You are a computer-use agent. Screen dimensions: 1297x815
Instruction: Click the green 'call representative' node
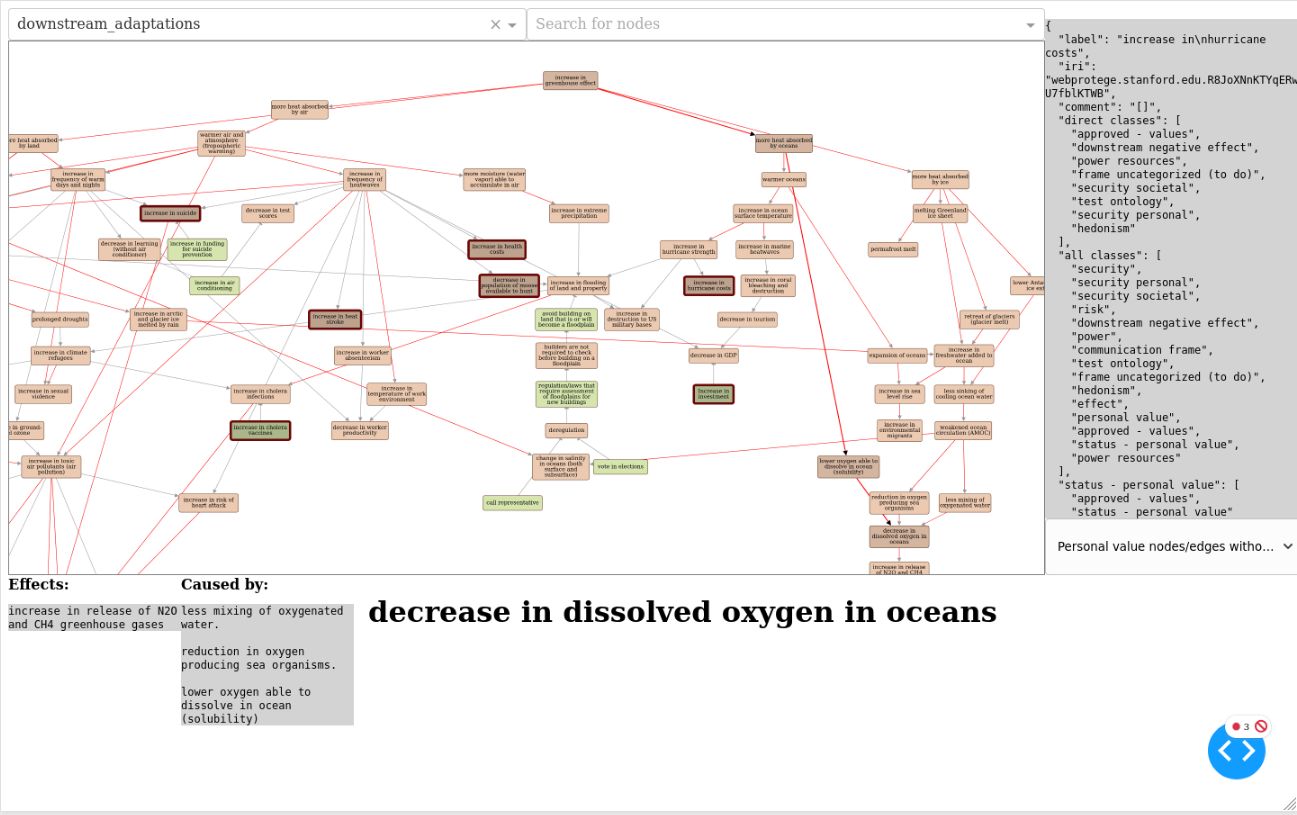coord(513,503)
